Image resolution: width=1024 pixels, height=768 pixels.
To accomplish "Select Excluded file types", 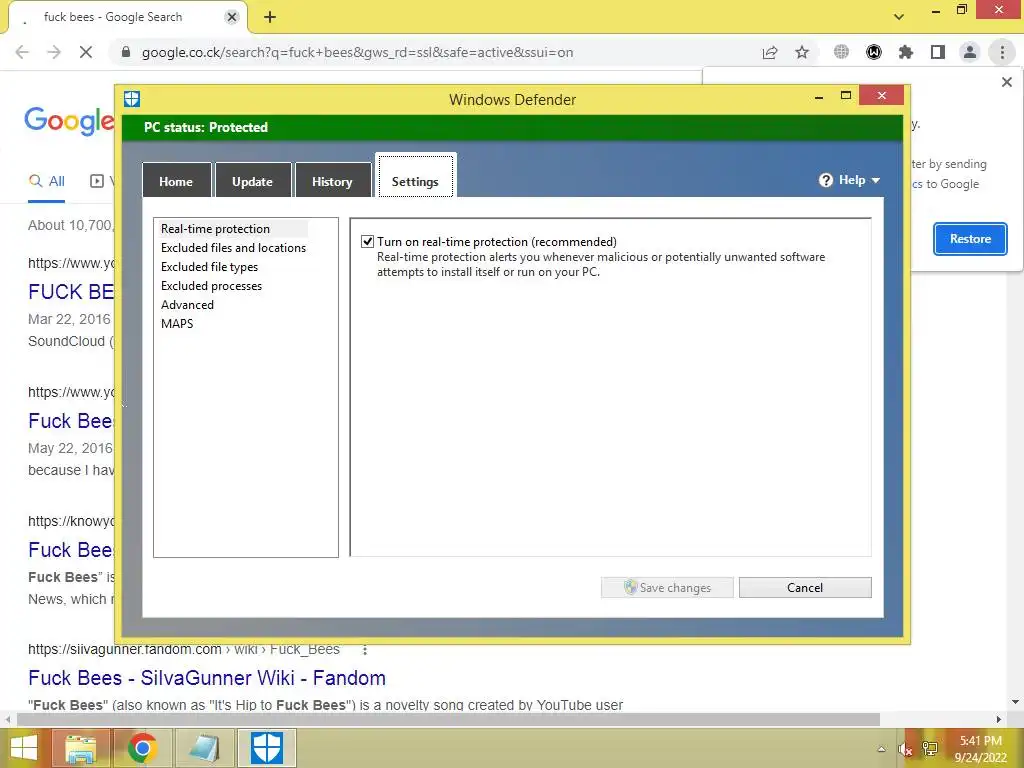I will [209, 266].
